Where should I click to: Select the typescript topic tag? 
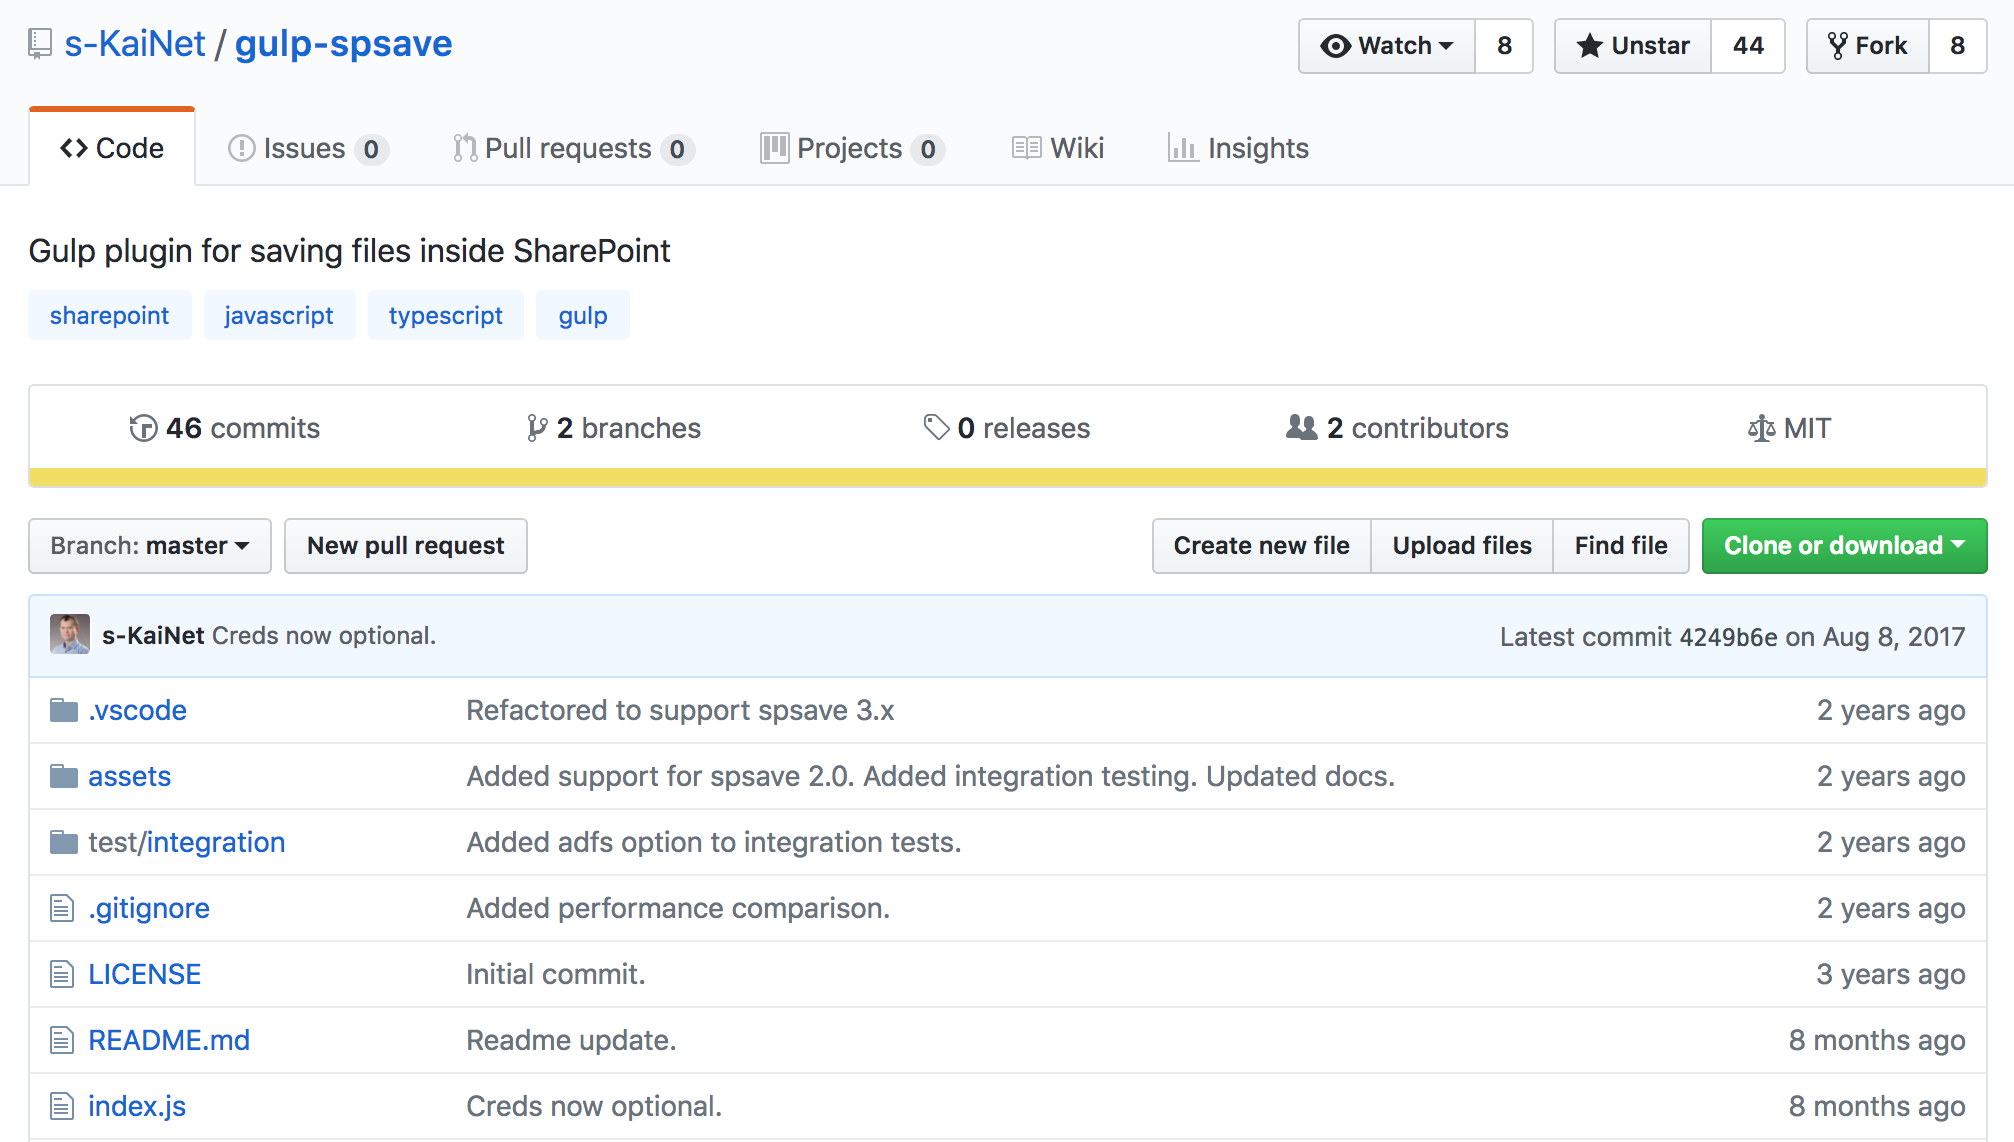point(445,316)
